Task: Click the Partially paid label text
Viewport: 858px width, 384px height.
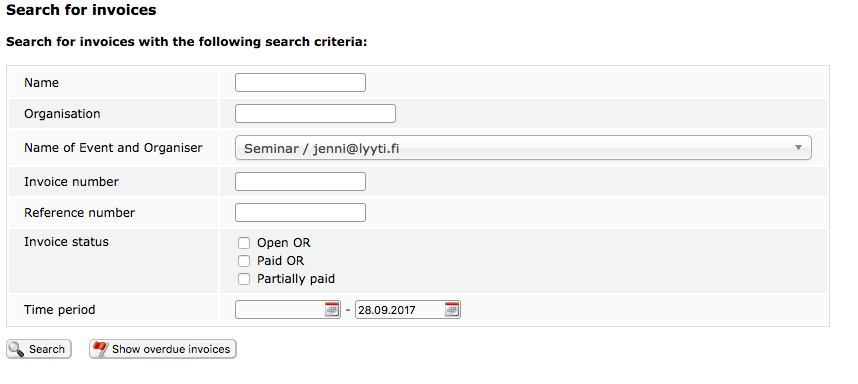Action: click(x=296, y=279)
